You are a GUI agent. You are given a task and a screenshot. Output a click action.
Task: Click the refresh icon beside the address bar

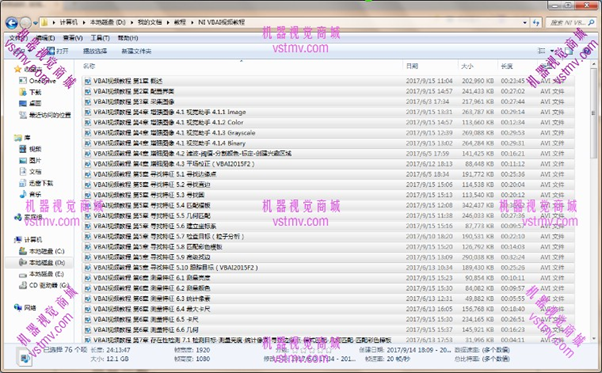[536, 23]
